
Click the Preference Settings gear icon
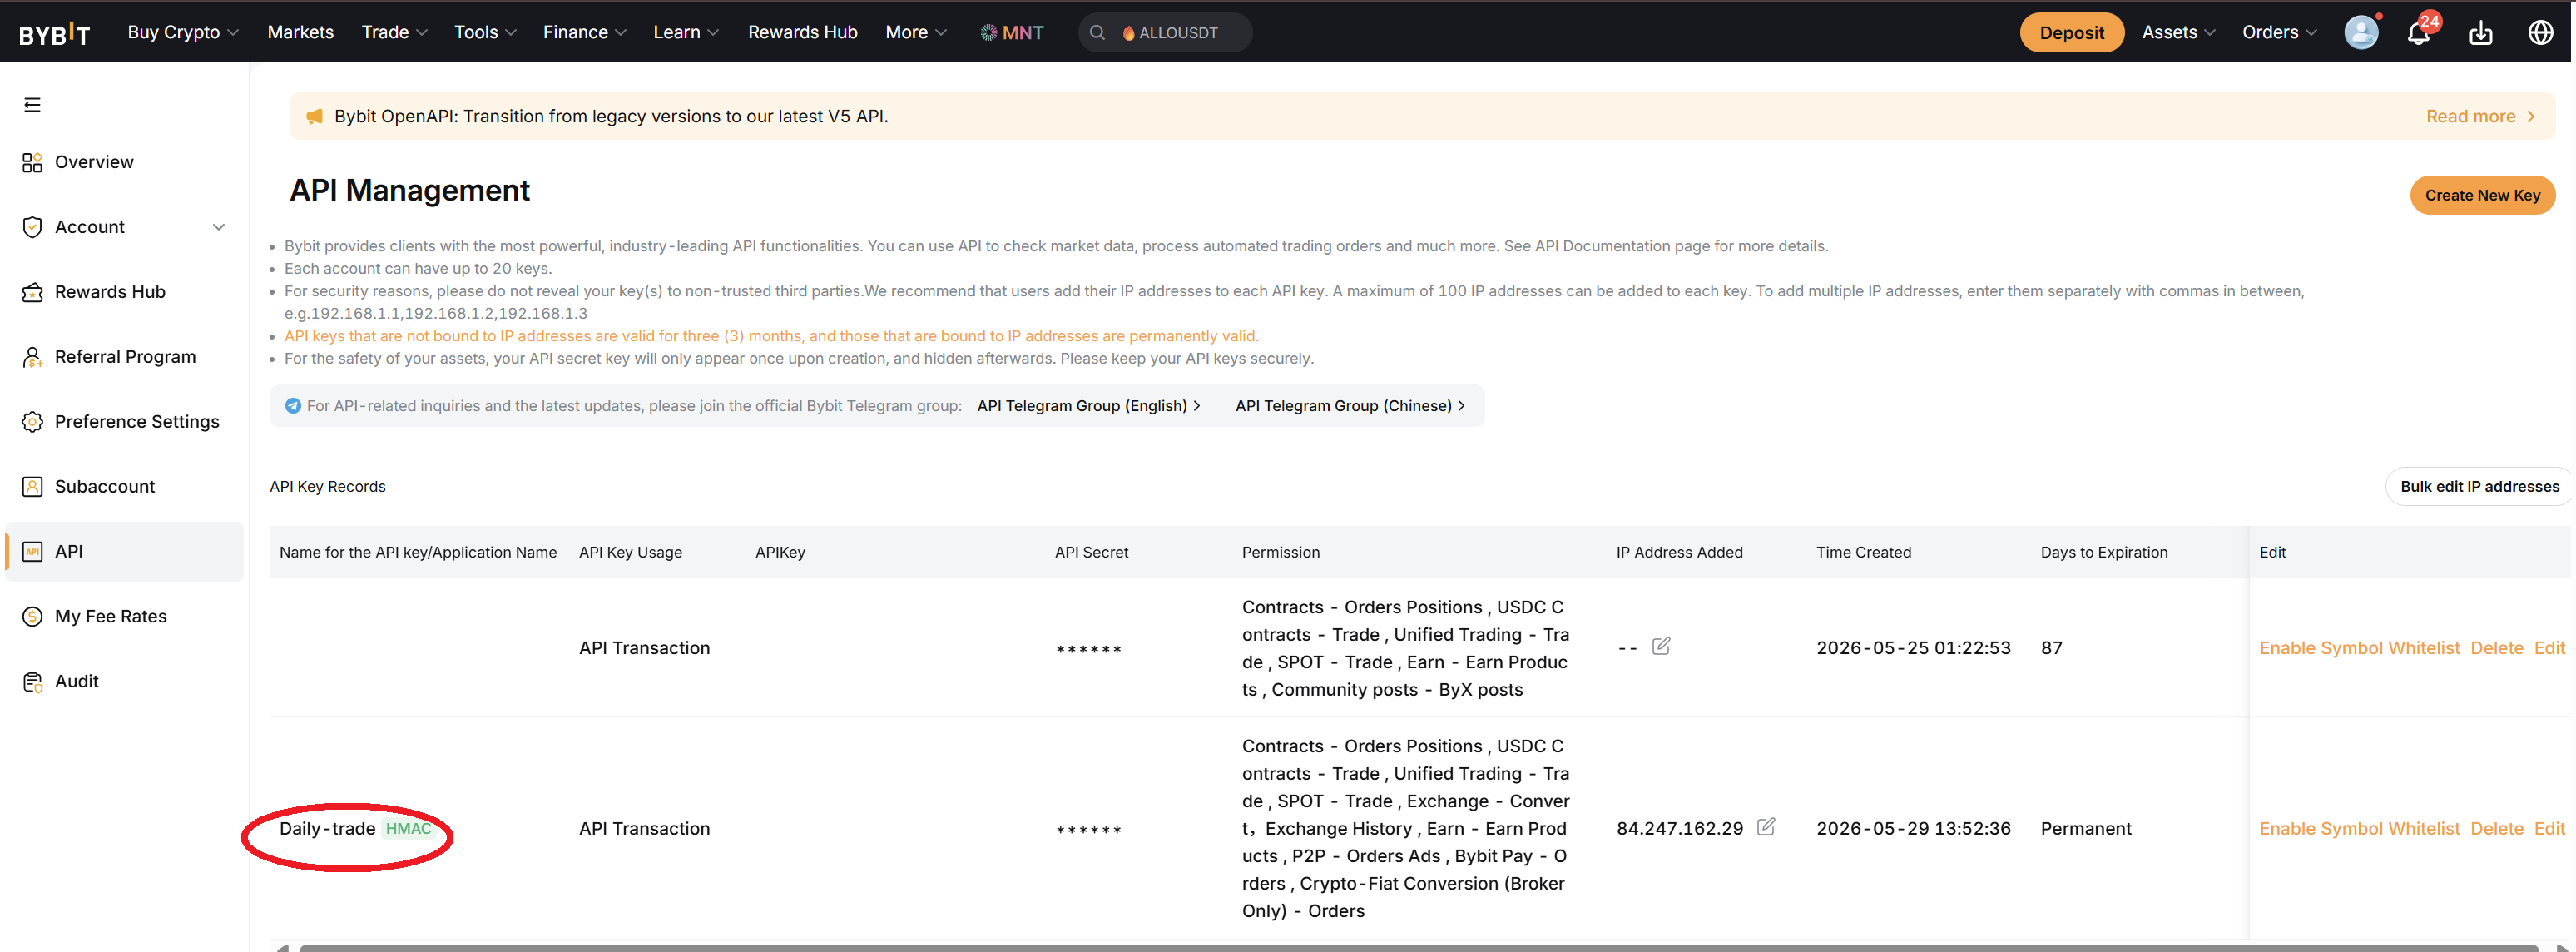tap(32, 422)
